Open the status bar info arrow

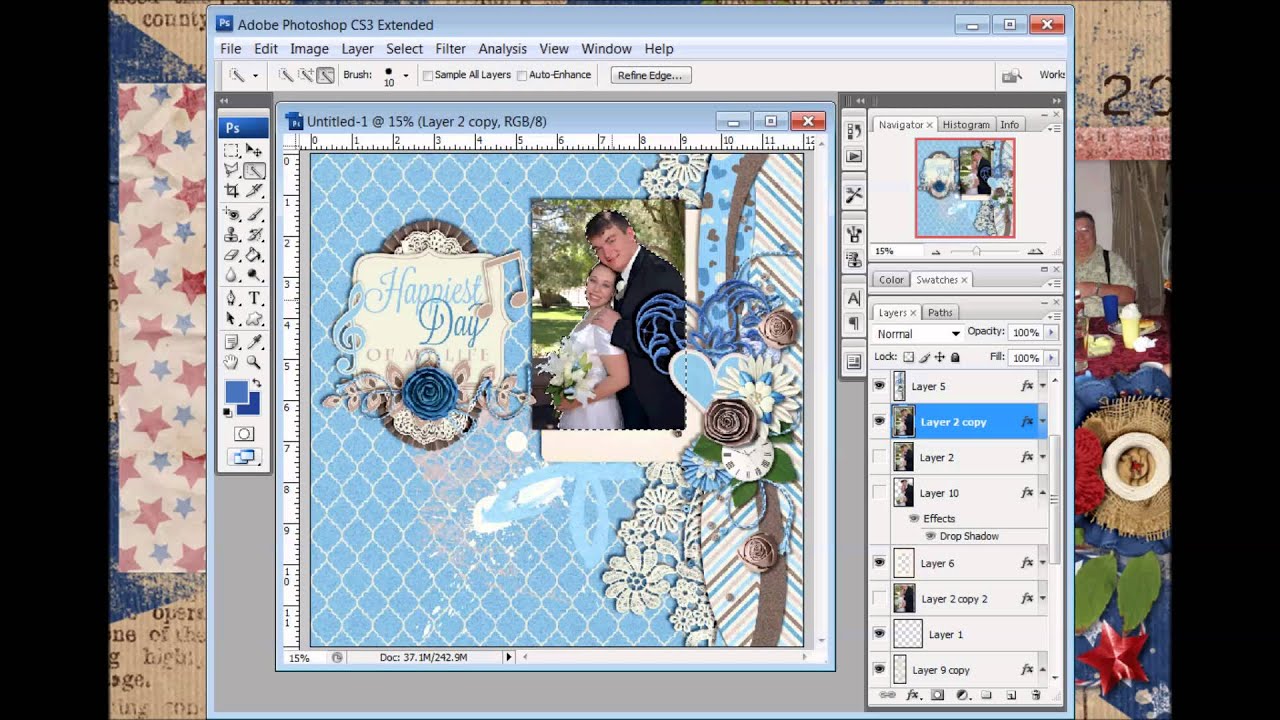coord(508,657)
